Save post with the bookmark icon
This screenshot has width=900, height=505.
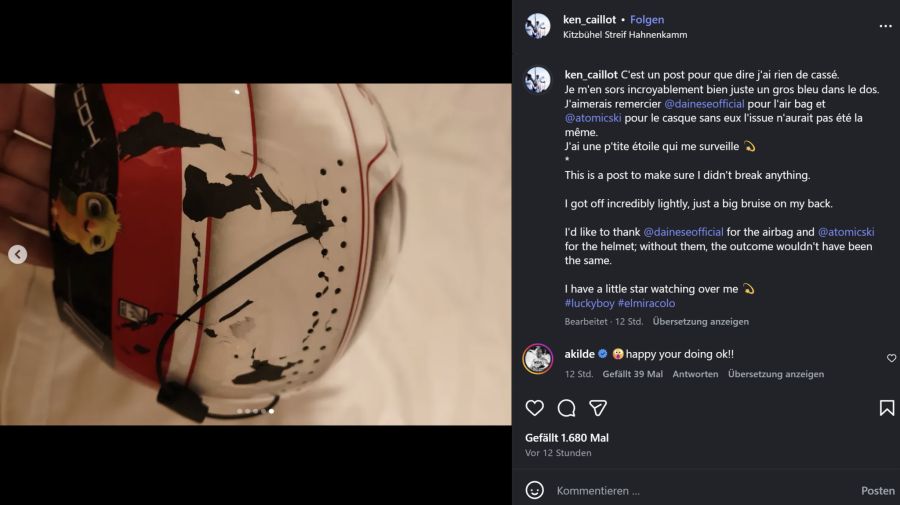(886, 408)
